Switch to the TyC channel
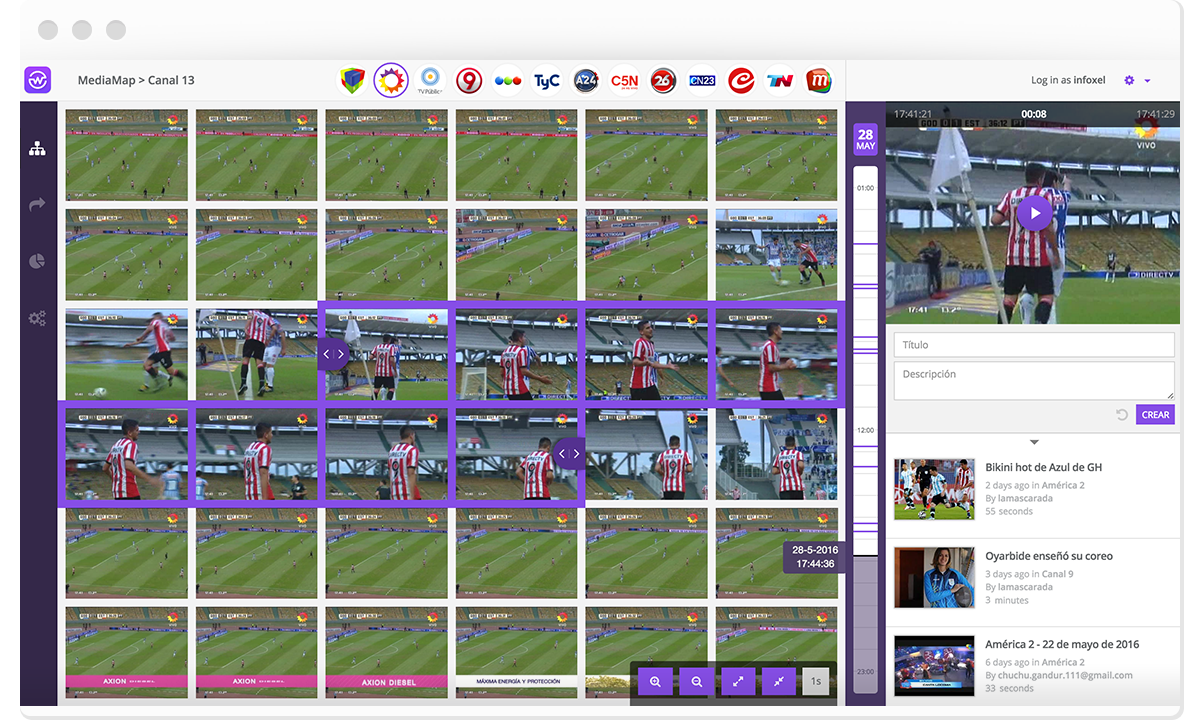Screen dimensions: 1200x720 (547, 80)
